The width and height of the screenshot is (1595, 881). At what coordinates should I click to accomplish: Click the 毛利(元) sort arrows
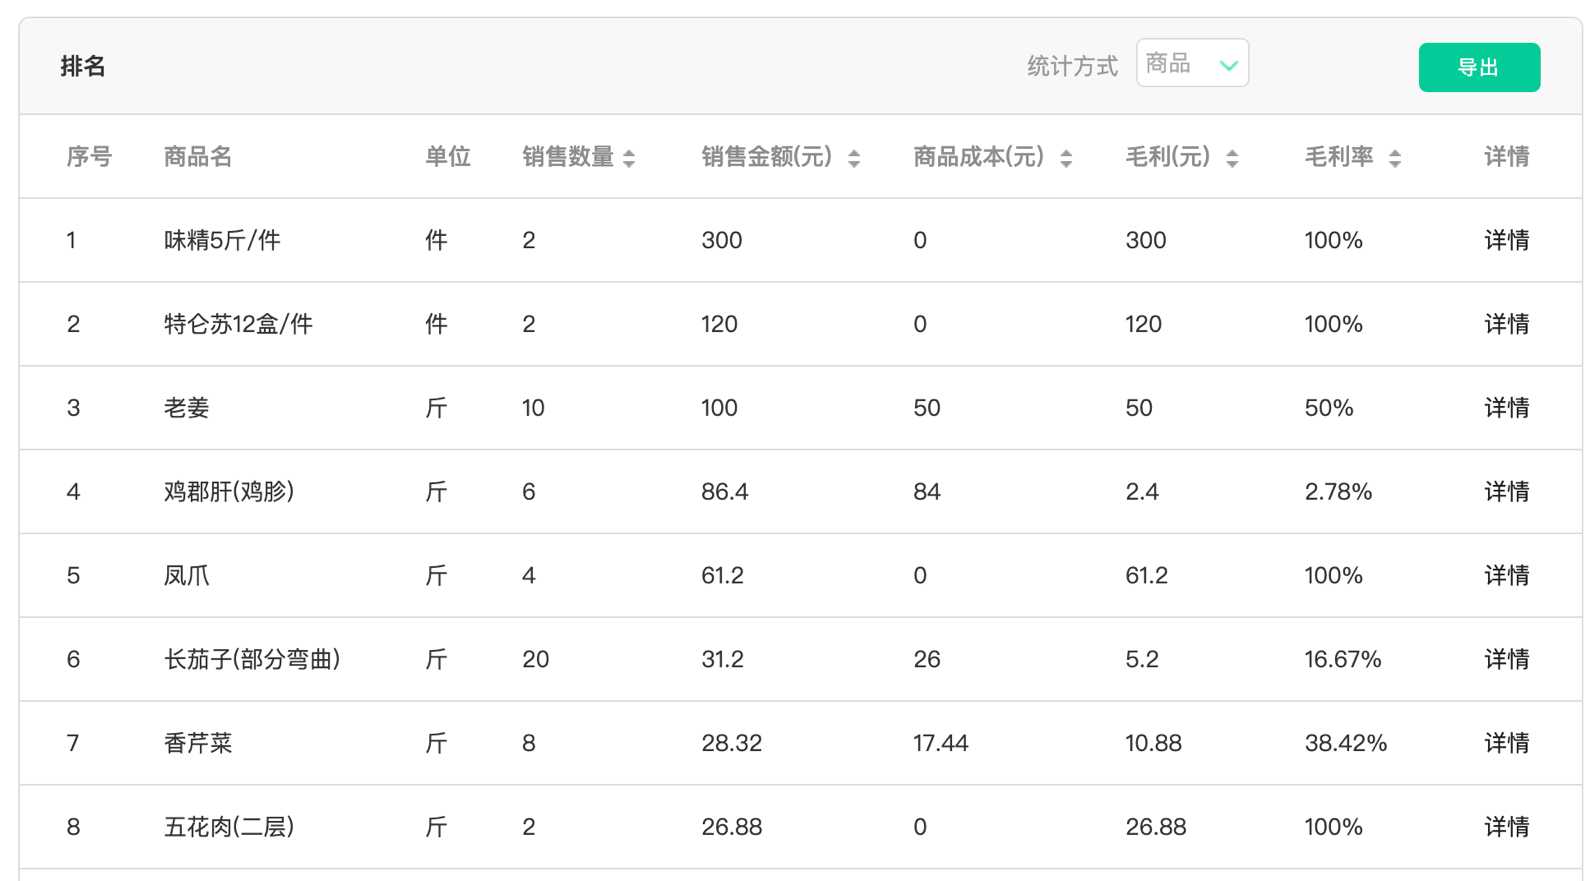pos(1232,158)
